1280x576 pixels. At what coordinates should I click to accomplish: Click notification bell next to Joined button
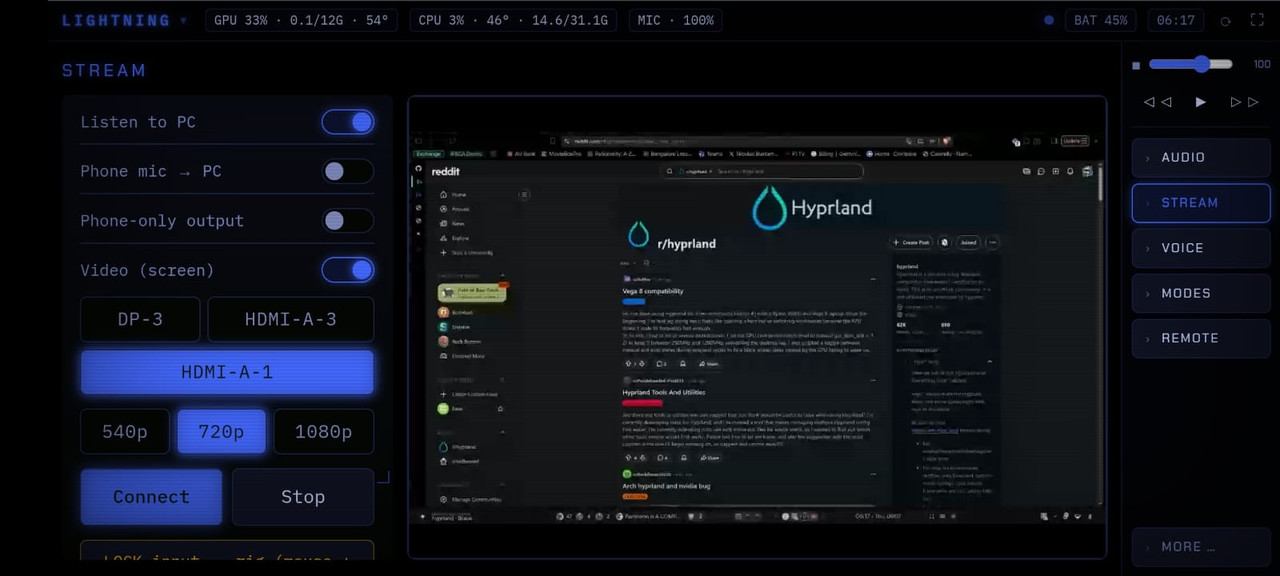(x=944, y=242)
